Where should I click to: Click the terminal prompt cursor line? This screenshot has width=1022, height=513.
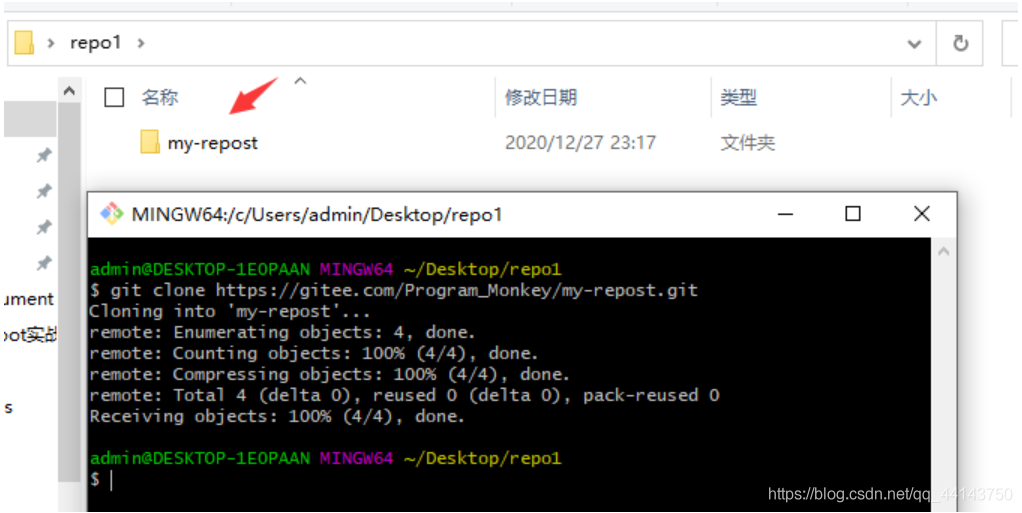101,480
